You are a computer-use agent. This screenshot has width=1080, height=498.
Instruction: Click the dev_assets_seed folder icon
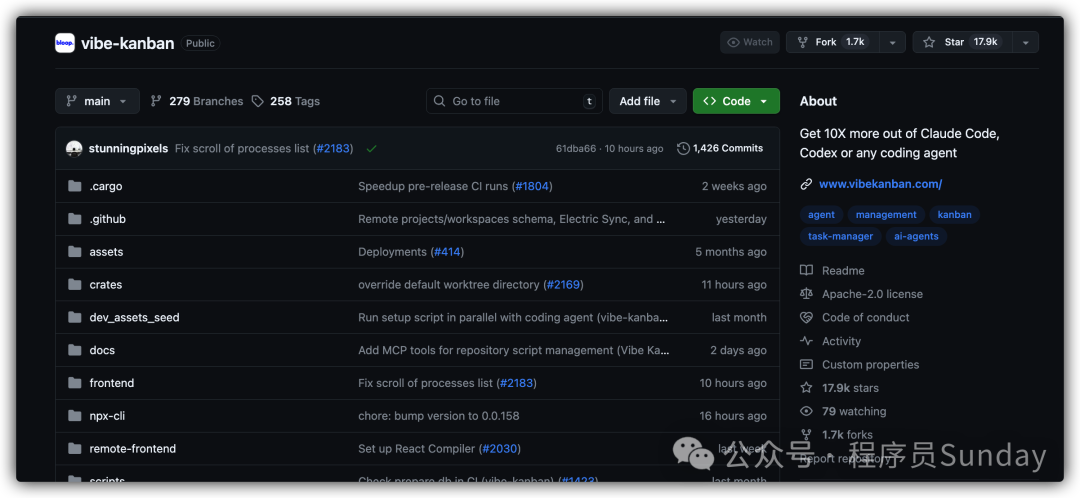click(74, 318)
